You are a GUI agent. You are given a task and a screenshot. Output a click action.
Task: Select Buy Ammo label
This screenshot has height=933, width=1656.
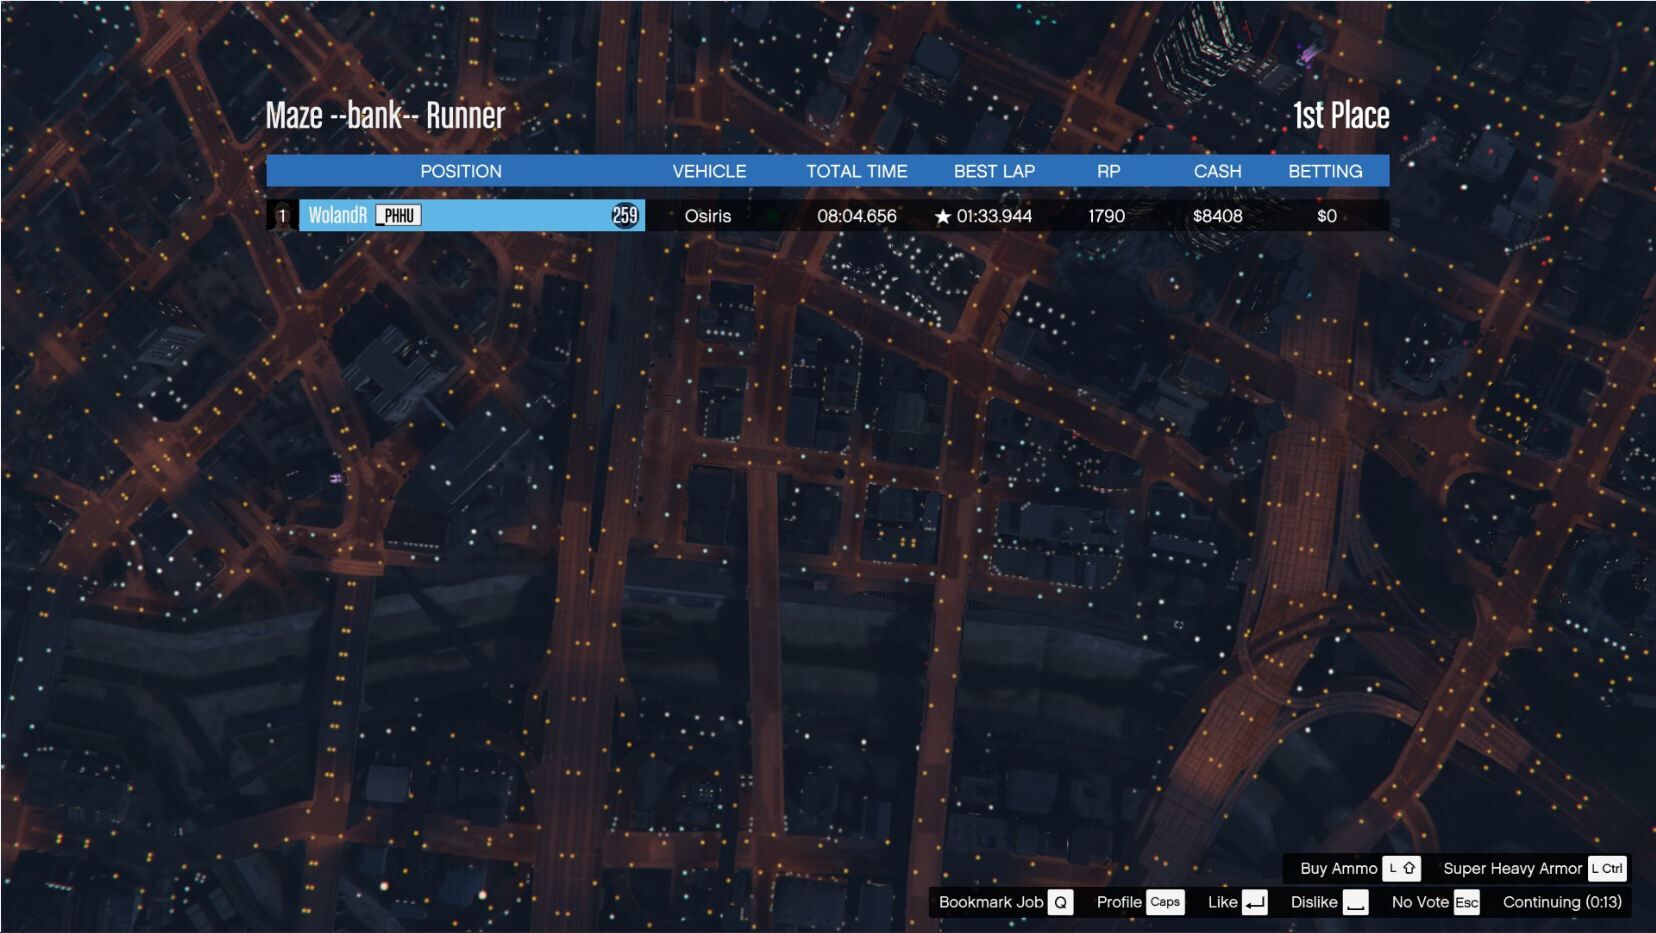point(1339,868)
